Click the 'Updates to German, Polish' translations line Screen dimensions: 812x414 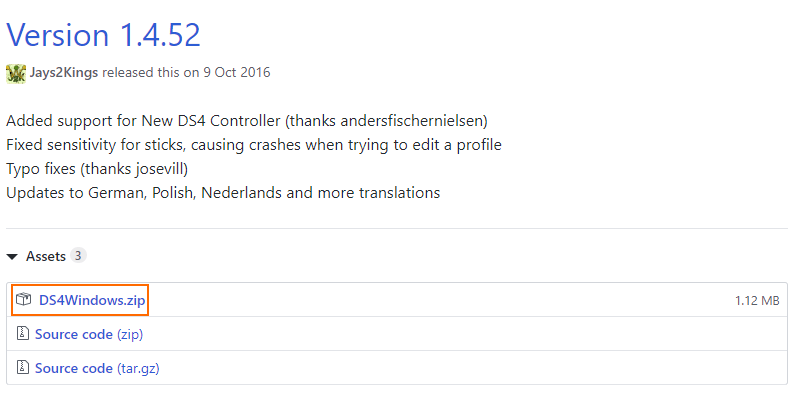pyautogui.click(x=223, y=193)
